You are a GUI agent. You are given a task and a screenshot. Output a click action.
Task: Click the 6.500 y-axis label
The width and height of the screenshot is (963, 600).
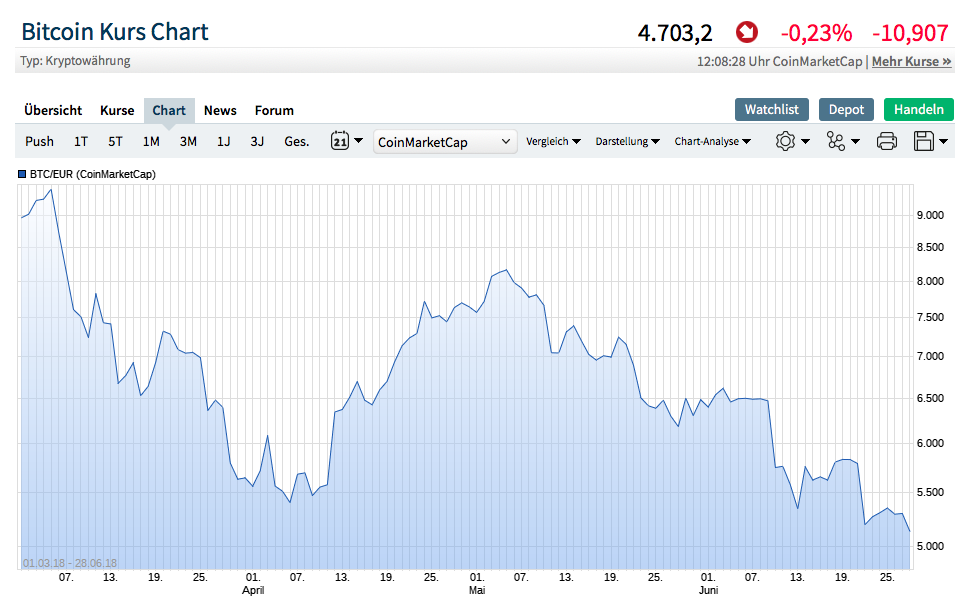point(930,398)
